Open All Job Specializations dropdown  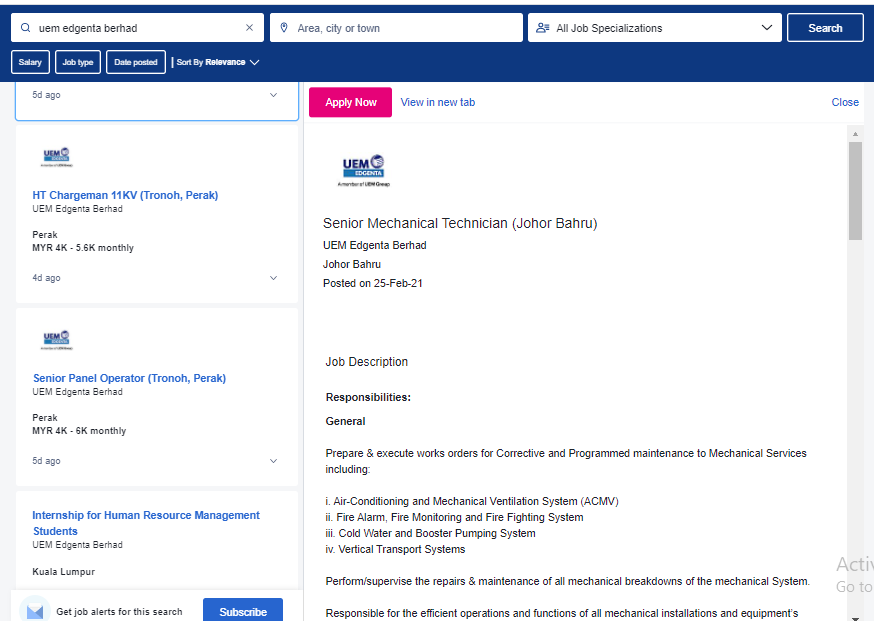coord(654,28)
